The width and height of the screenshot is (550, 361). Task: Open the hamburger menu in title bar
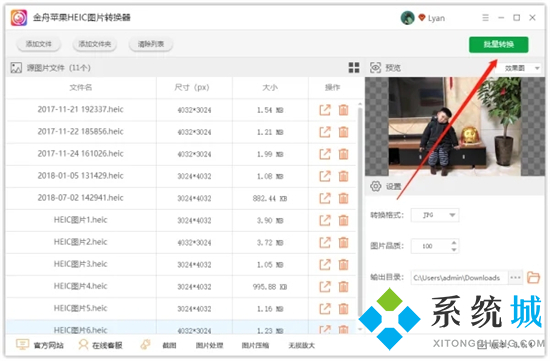click(x=485, y=18)
